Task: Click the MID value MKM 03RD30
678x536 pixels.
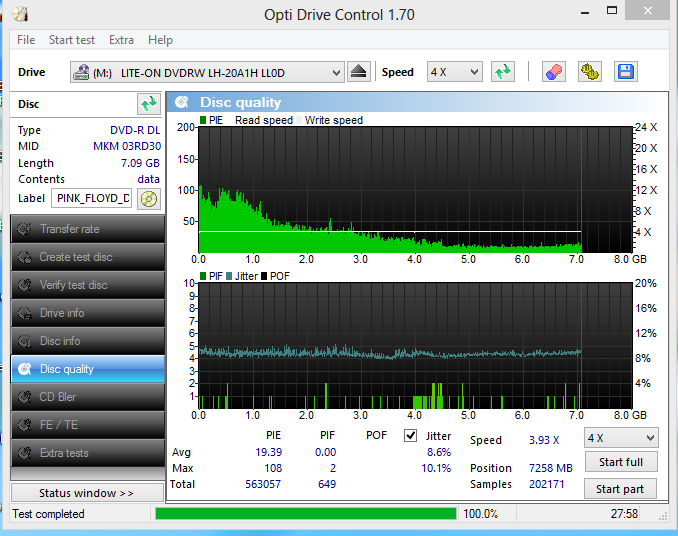Action: pos(127,146)
